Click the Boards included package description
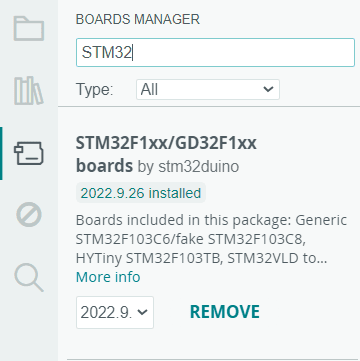Image resolution: width=360 pixels, height=361 pixels. pyautogui.click(x=211, y=239)
